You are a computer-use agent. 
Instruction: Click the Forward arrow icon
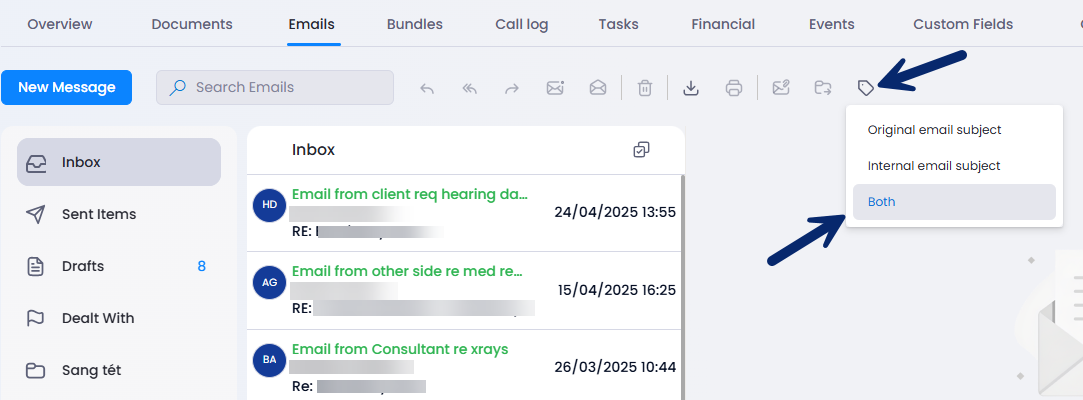[512, 88]
